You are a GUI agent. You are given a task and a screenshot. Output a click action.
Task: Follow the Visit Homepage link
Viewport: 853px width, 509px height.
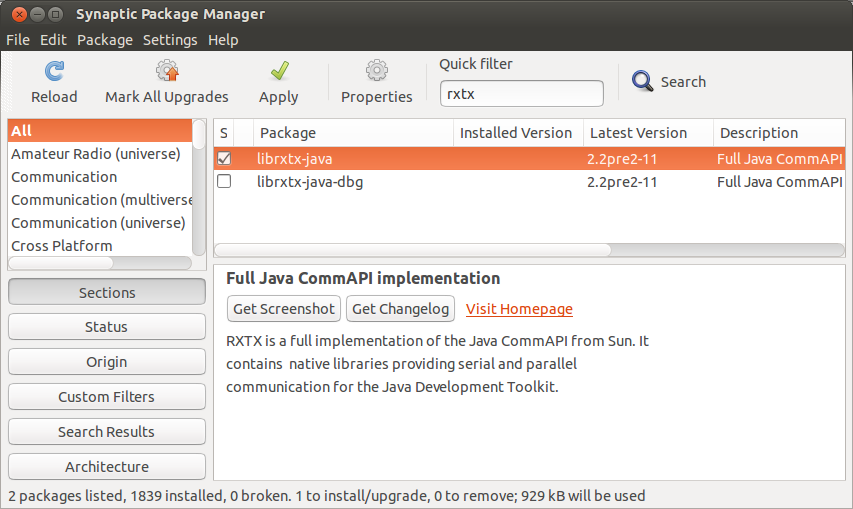click(x=519, y=309)
